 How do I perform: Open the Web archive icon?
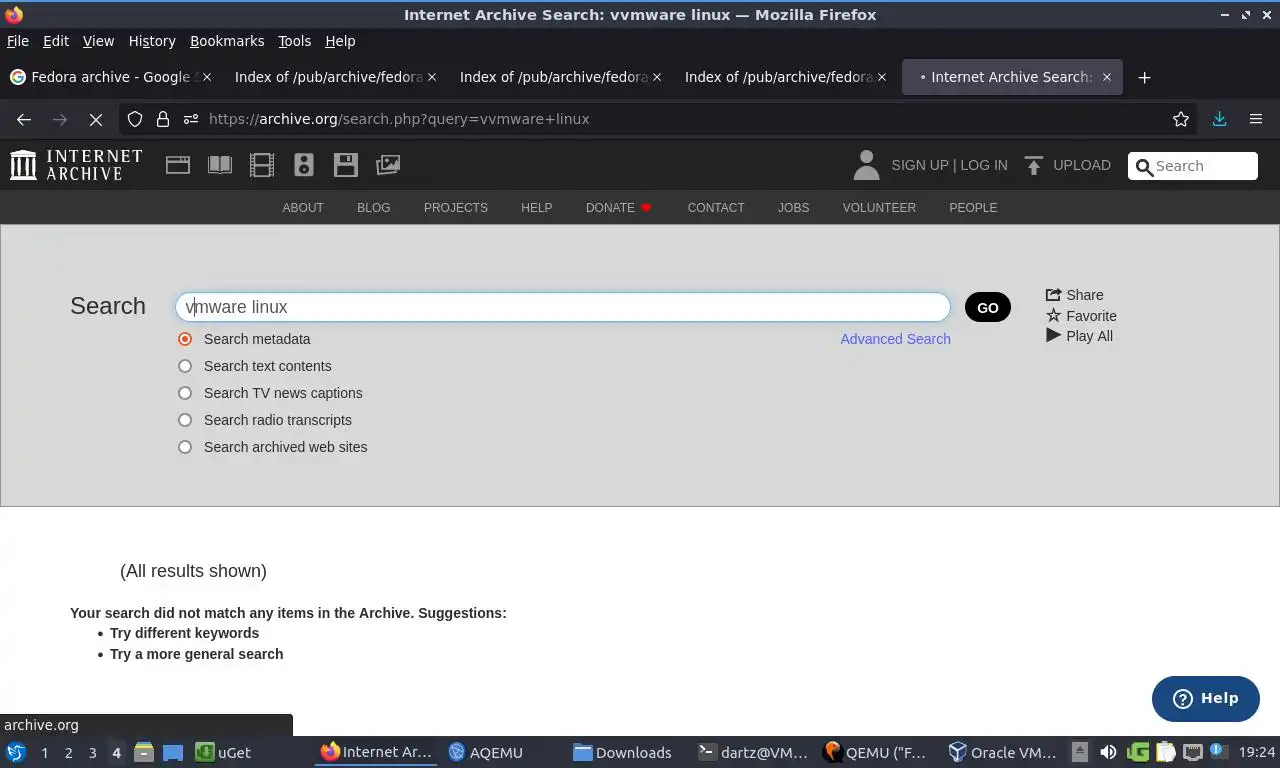tap(178, 165)
